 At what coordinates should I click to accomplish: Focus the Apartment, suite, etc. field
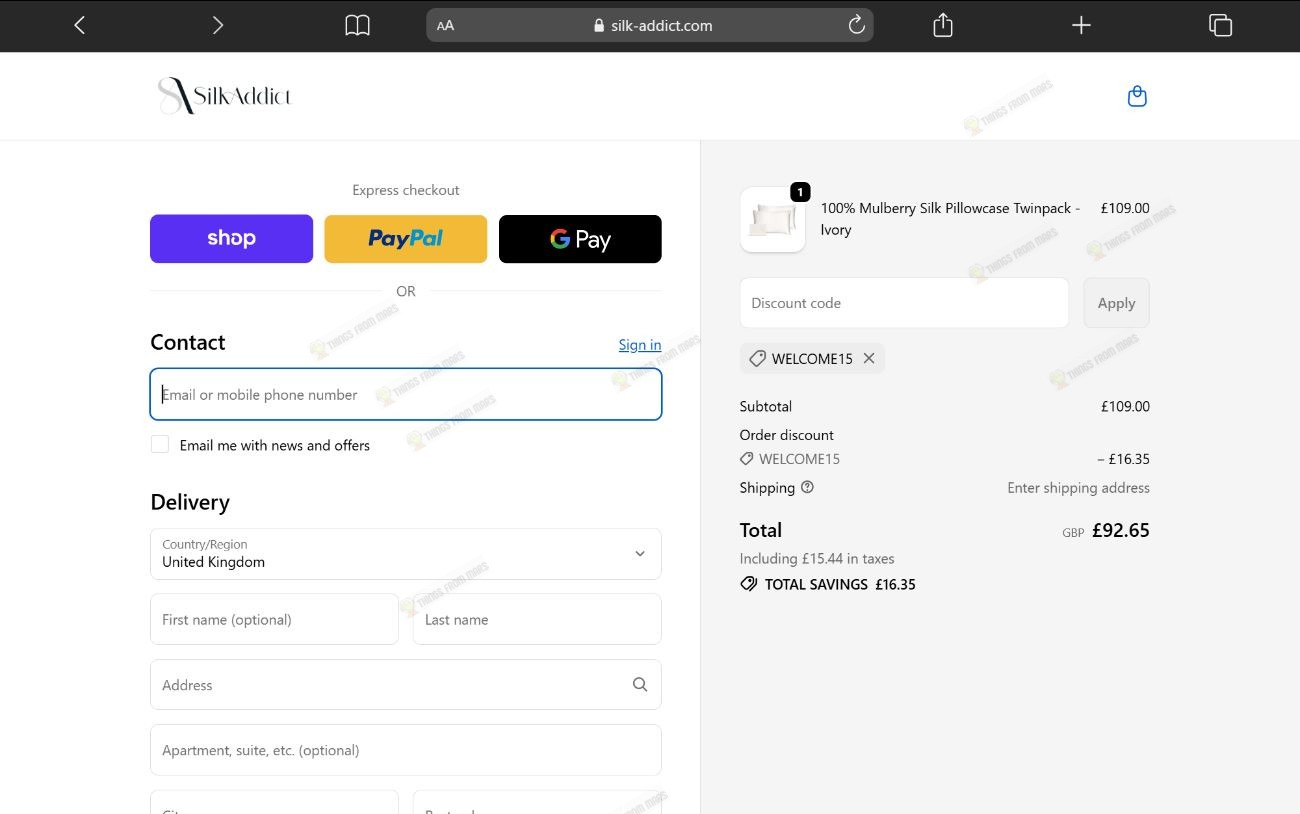pyautogui.click(x=406, y=750)
